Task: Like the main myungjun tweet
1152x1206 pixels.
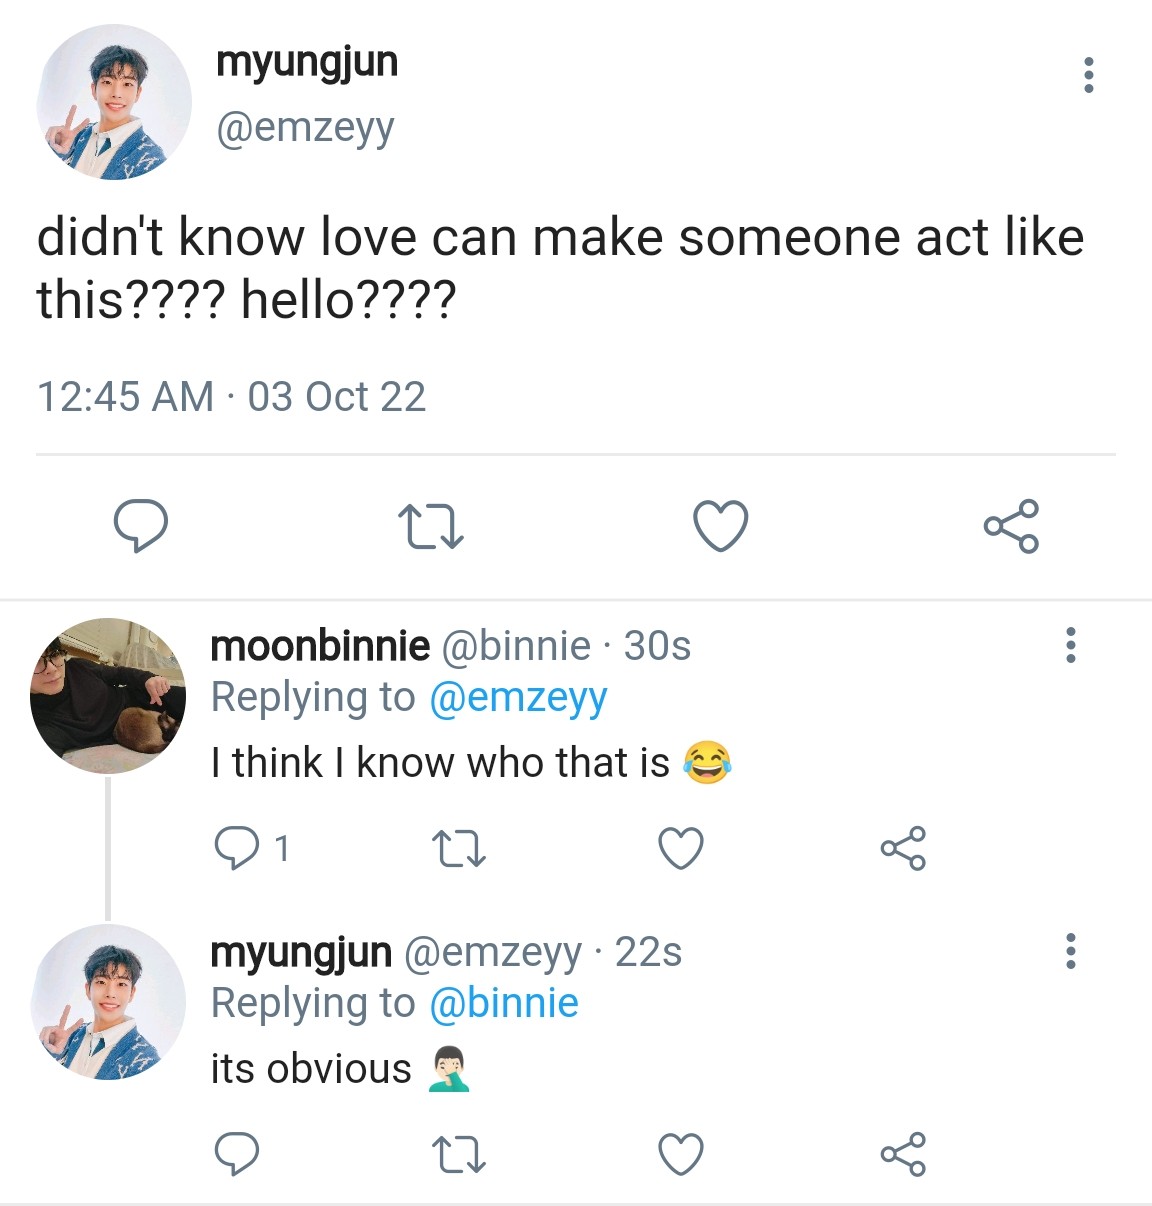Action: [720, 526]
